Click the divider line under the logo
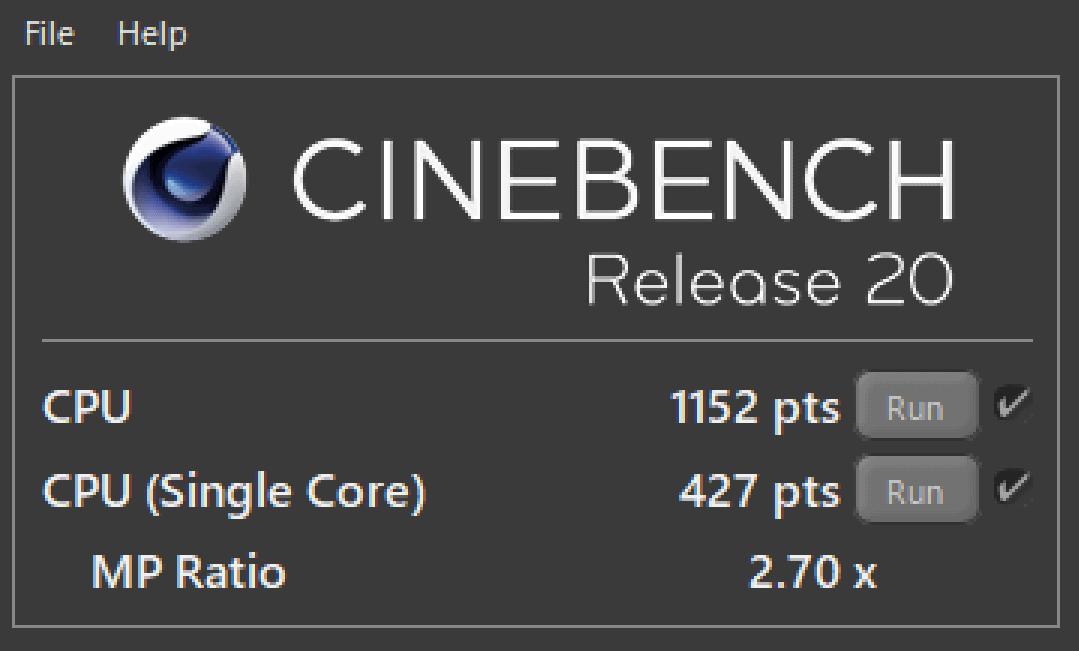The height and width of the screenshot is (651, 1079). 537,340
